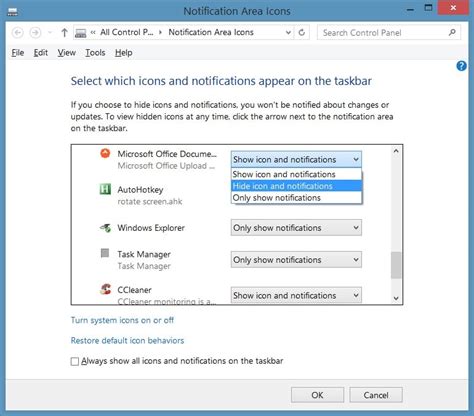Confirm with the OK button
The image size is (474, 416).
pyautogui.click(x=317, y=395)
